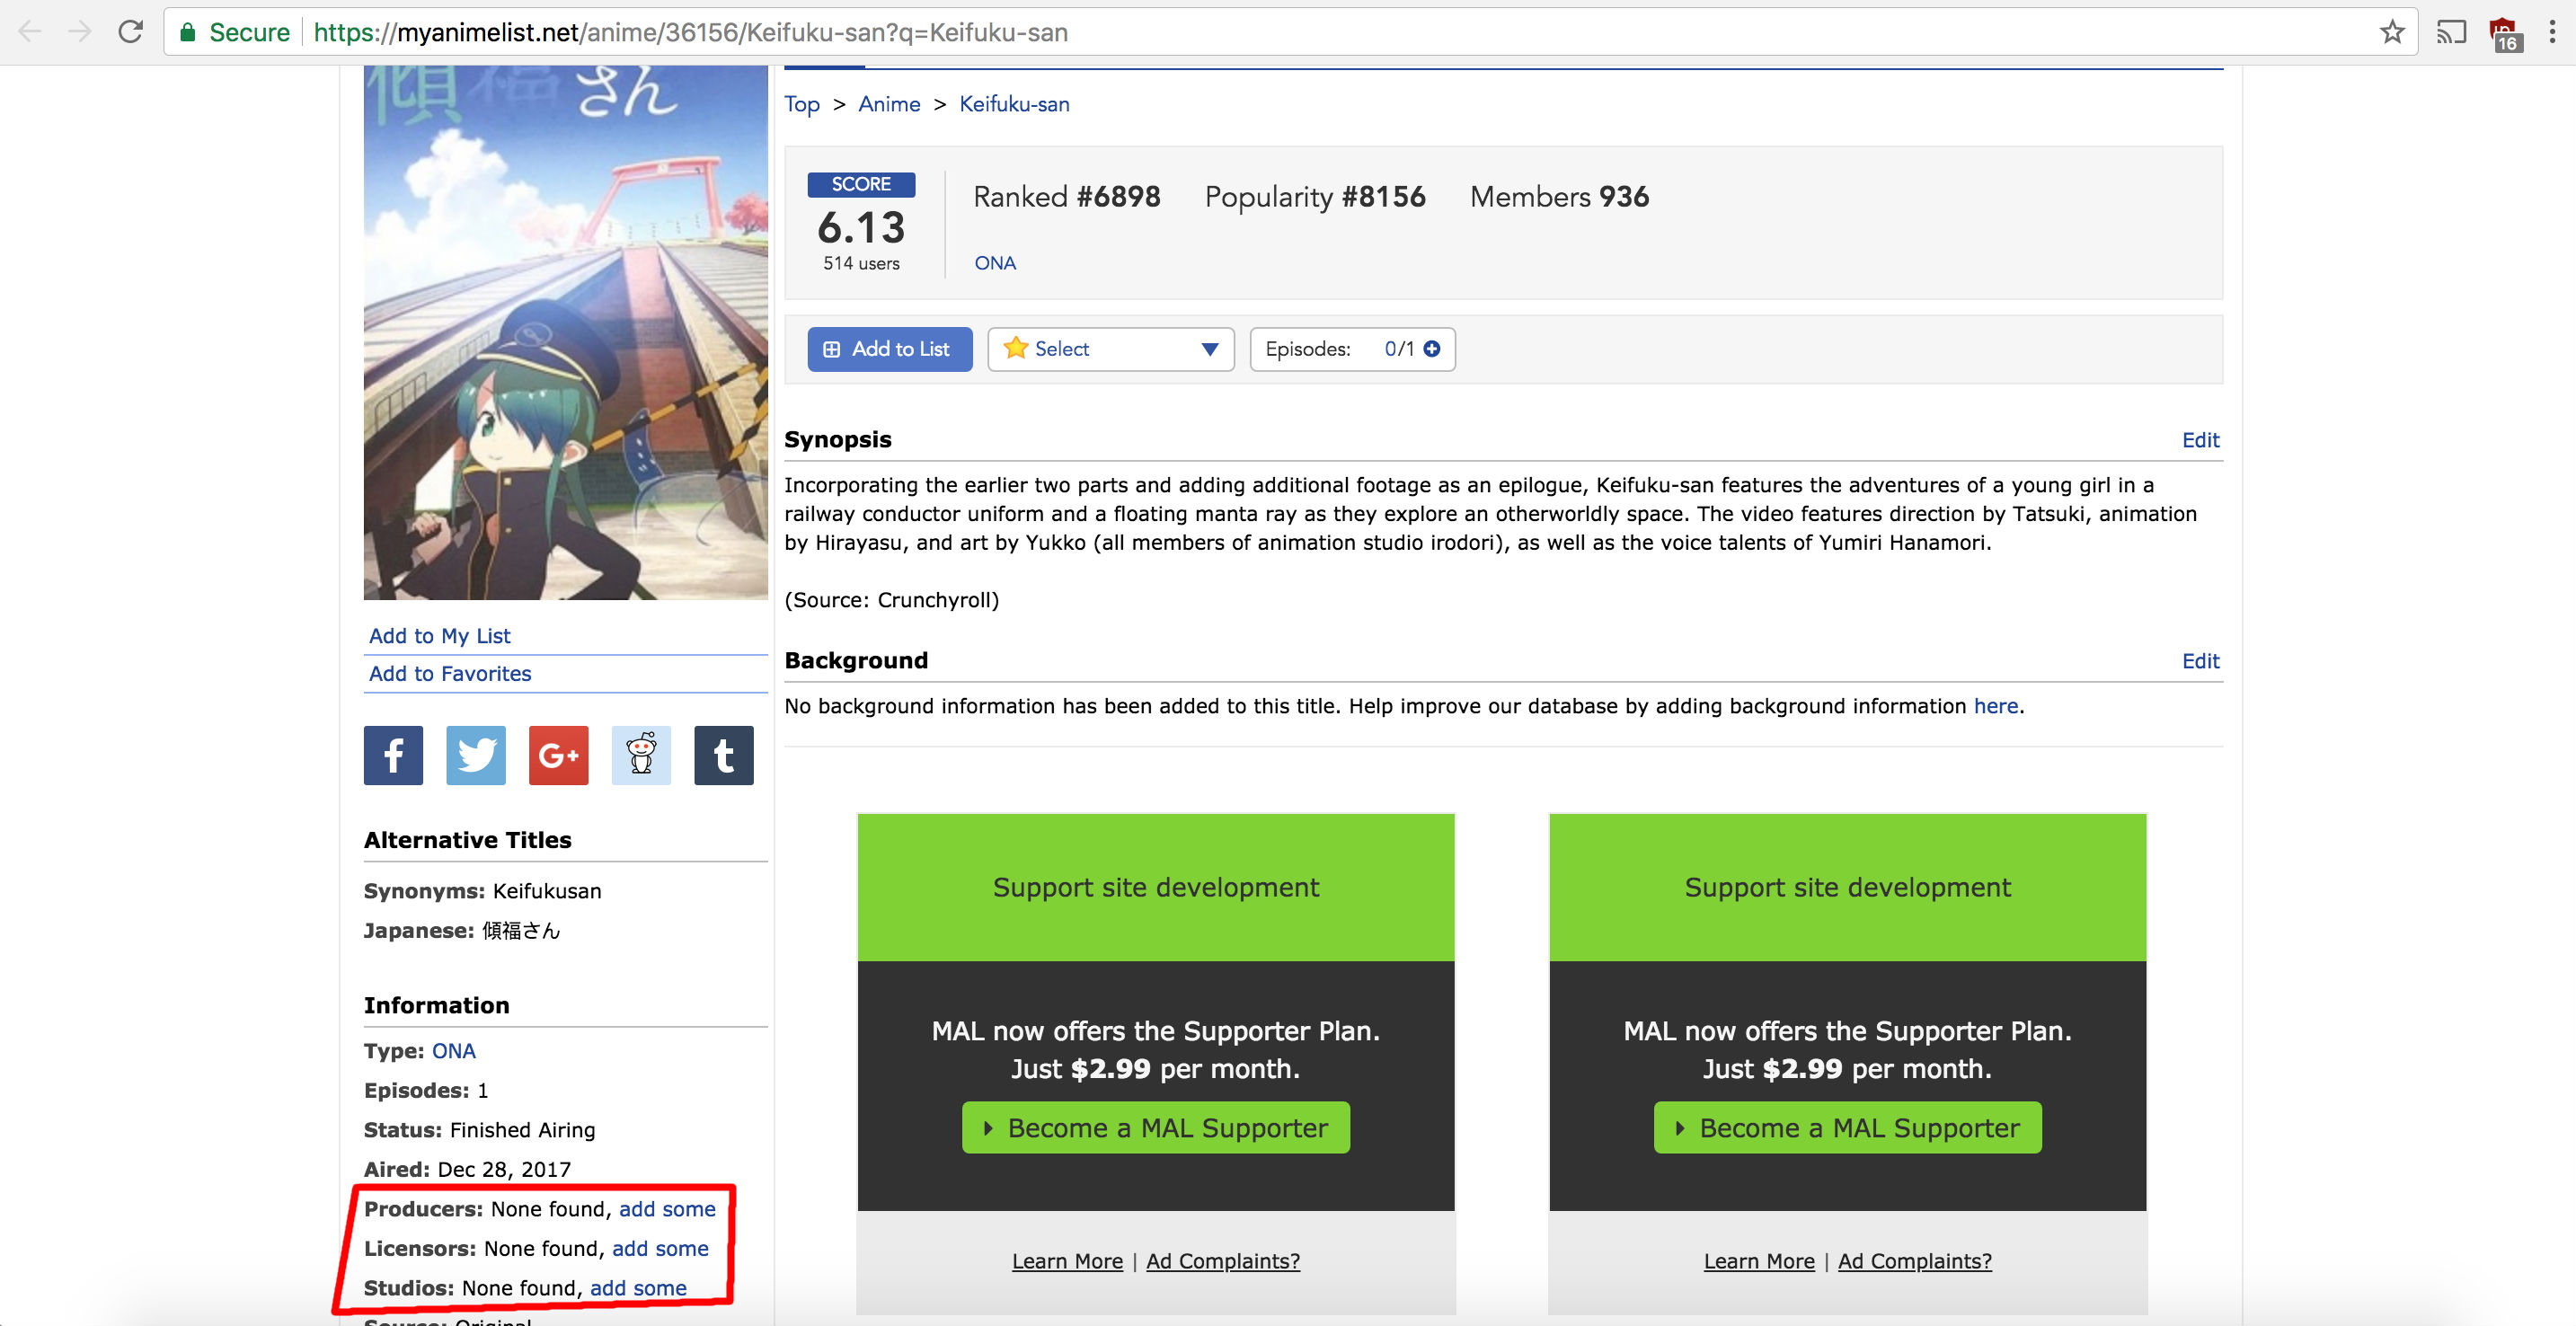
Task: Click the Keifuku-san cover image
Action: (566, 333)
